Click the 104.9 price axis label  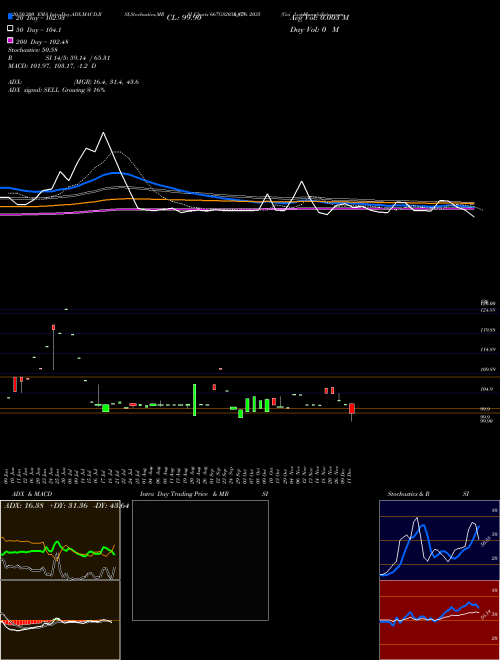487,390
